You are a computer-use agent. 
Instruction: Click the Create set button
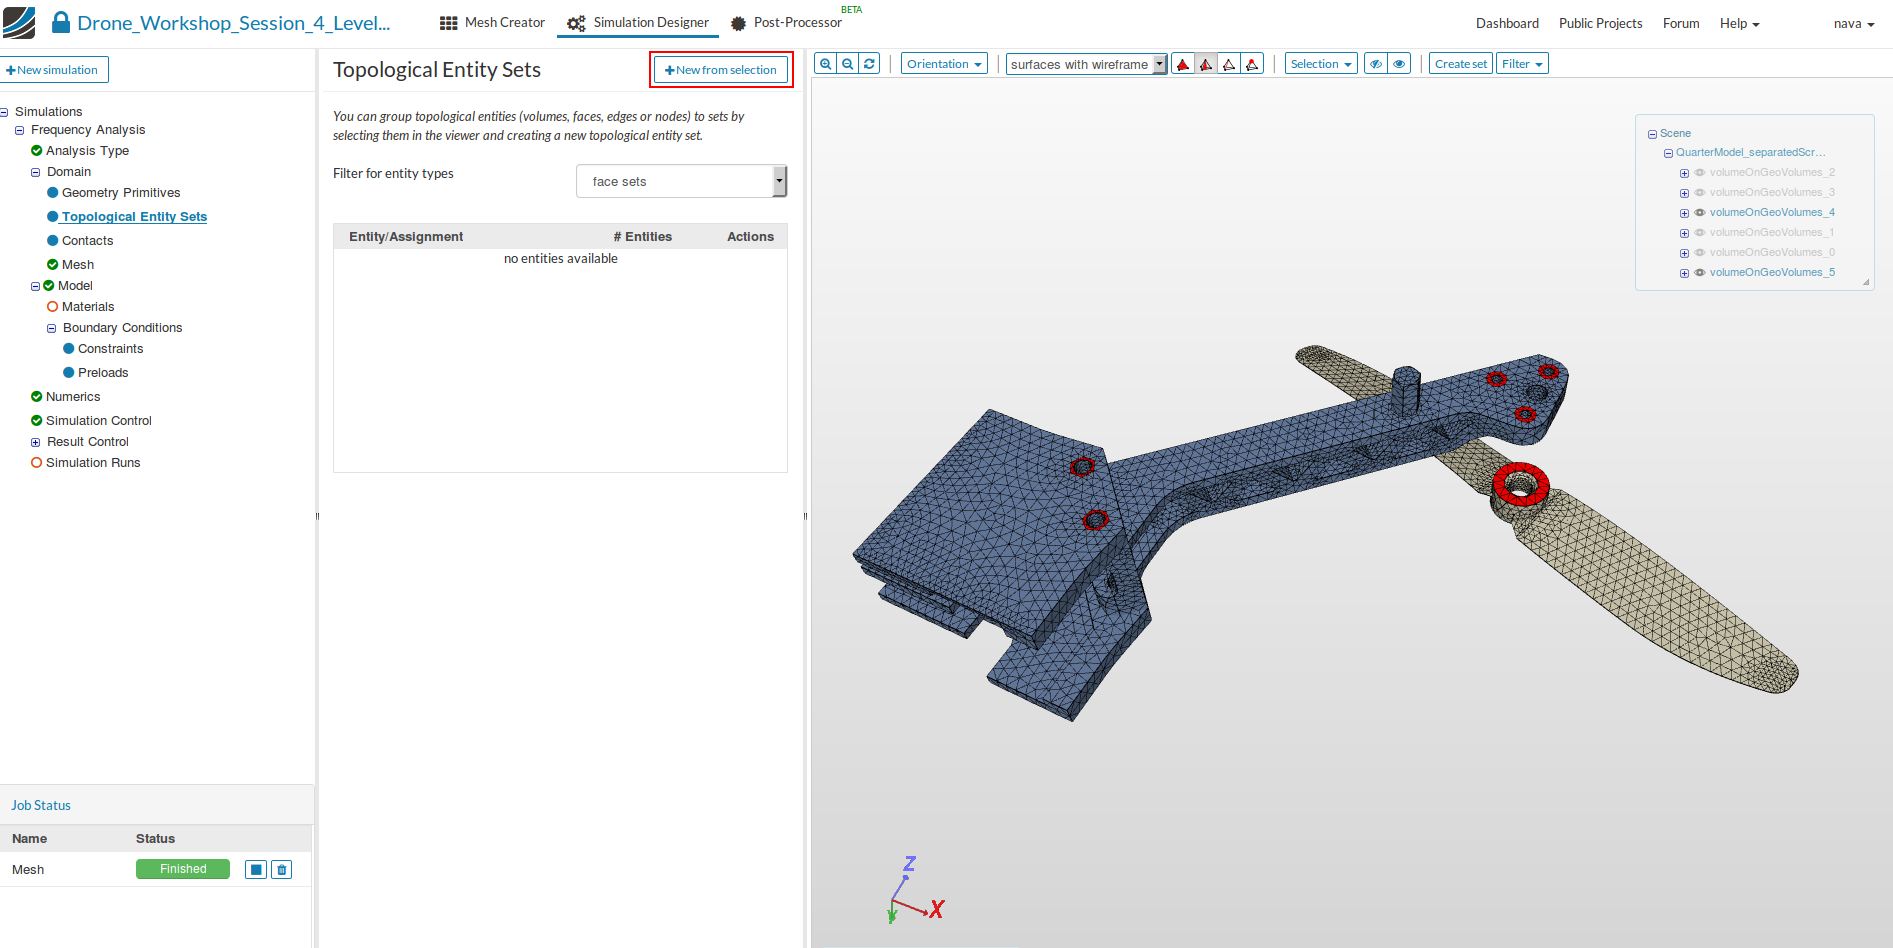point(1460,64)
